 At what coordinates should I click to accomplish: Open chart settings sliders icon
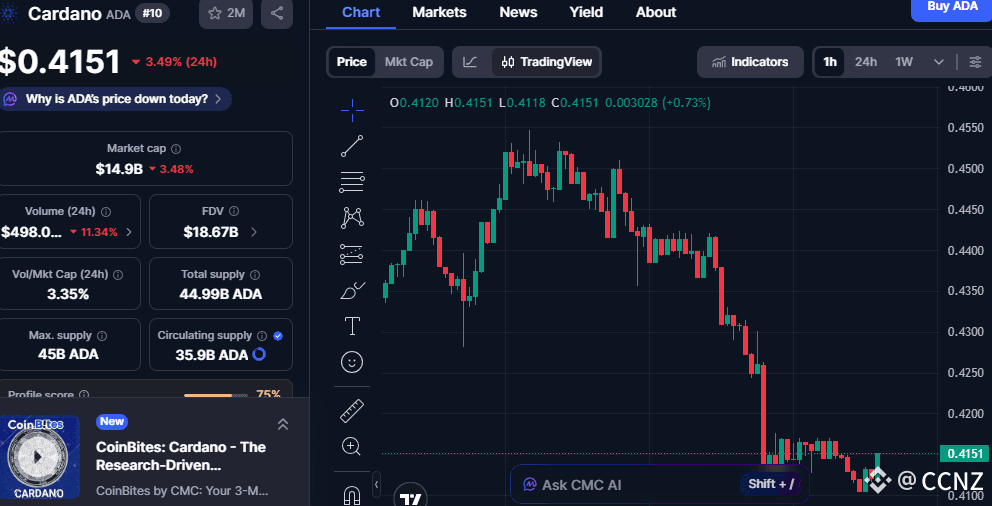(x=975, y=62)
